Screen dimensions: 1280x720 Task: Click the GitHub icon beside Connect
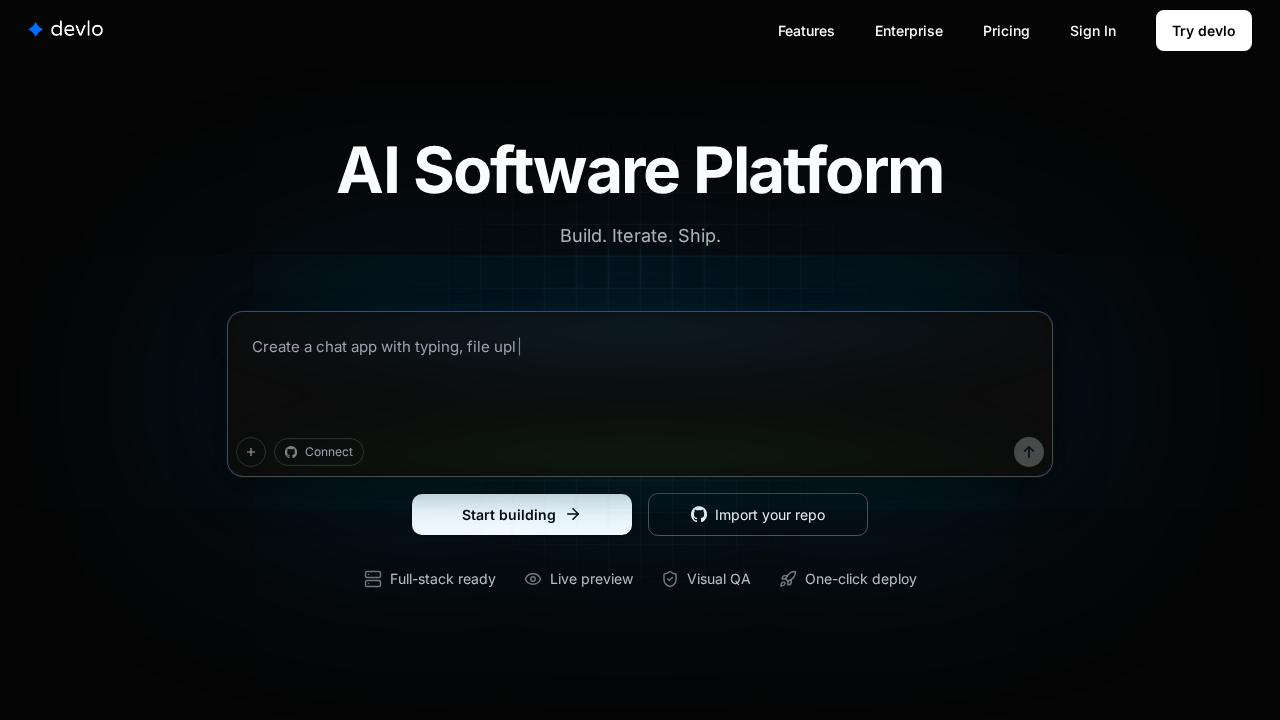[291, 452]
